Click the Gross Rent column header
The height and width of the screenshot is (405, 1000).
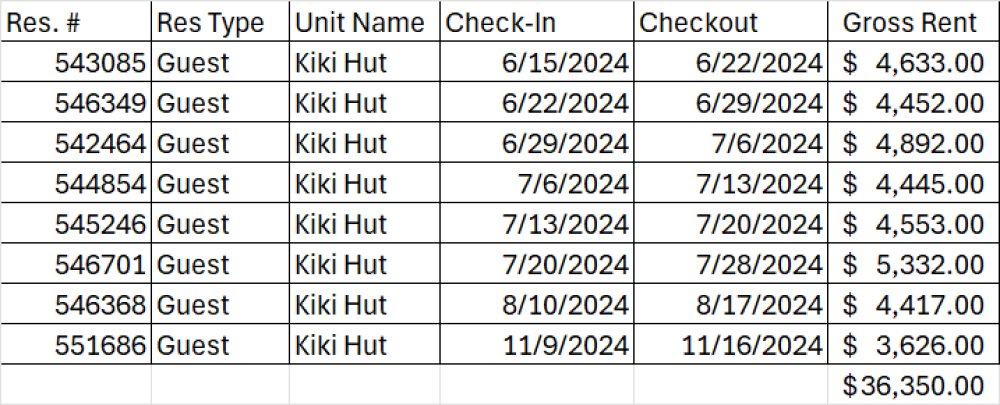point(913,22)
